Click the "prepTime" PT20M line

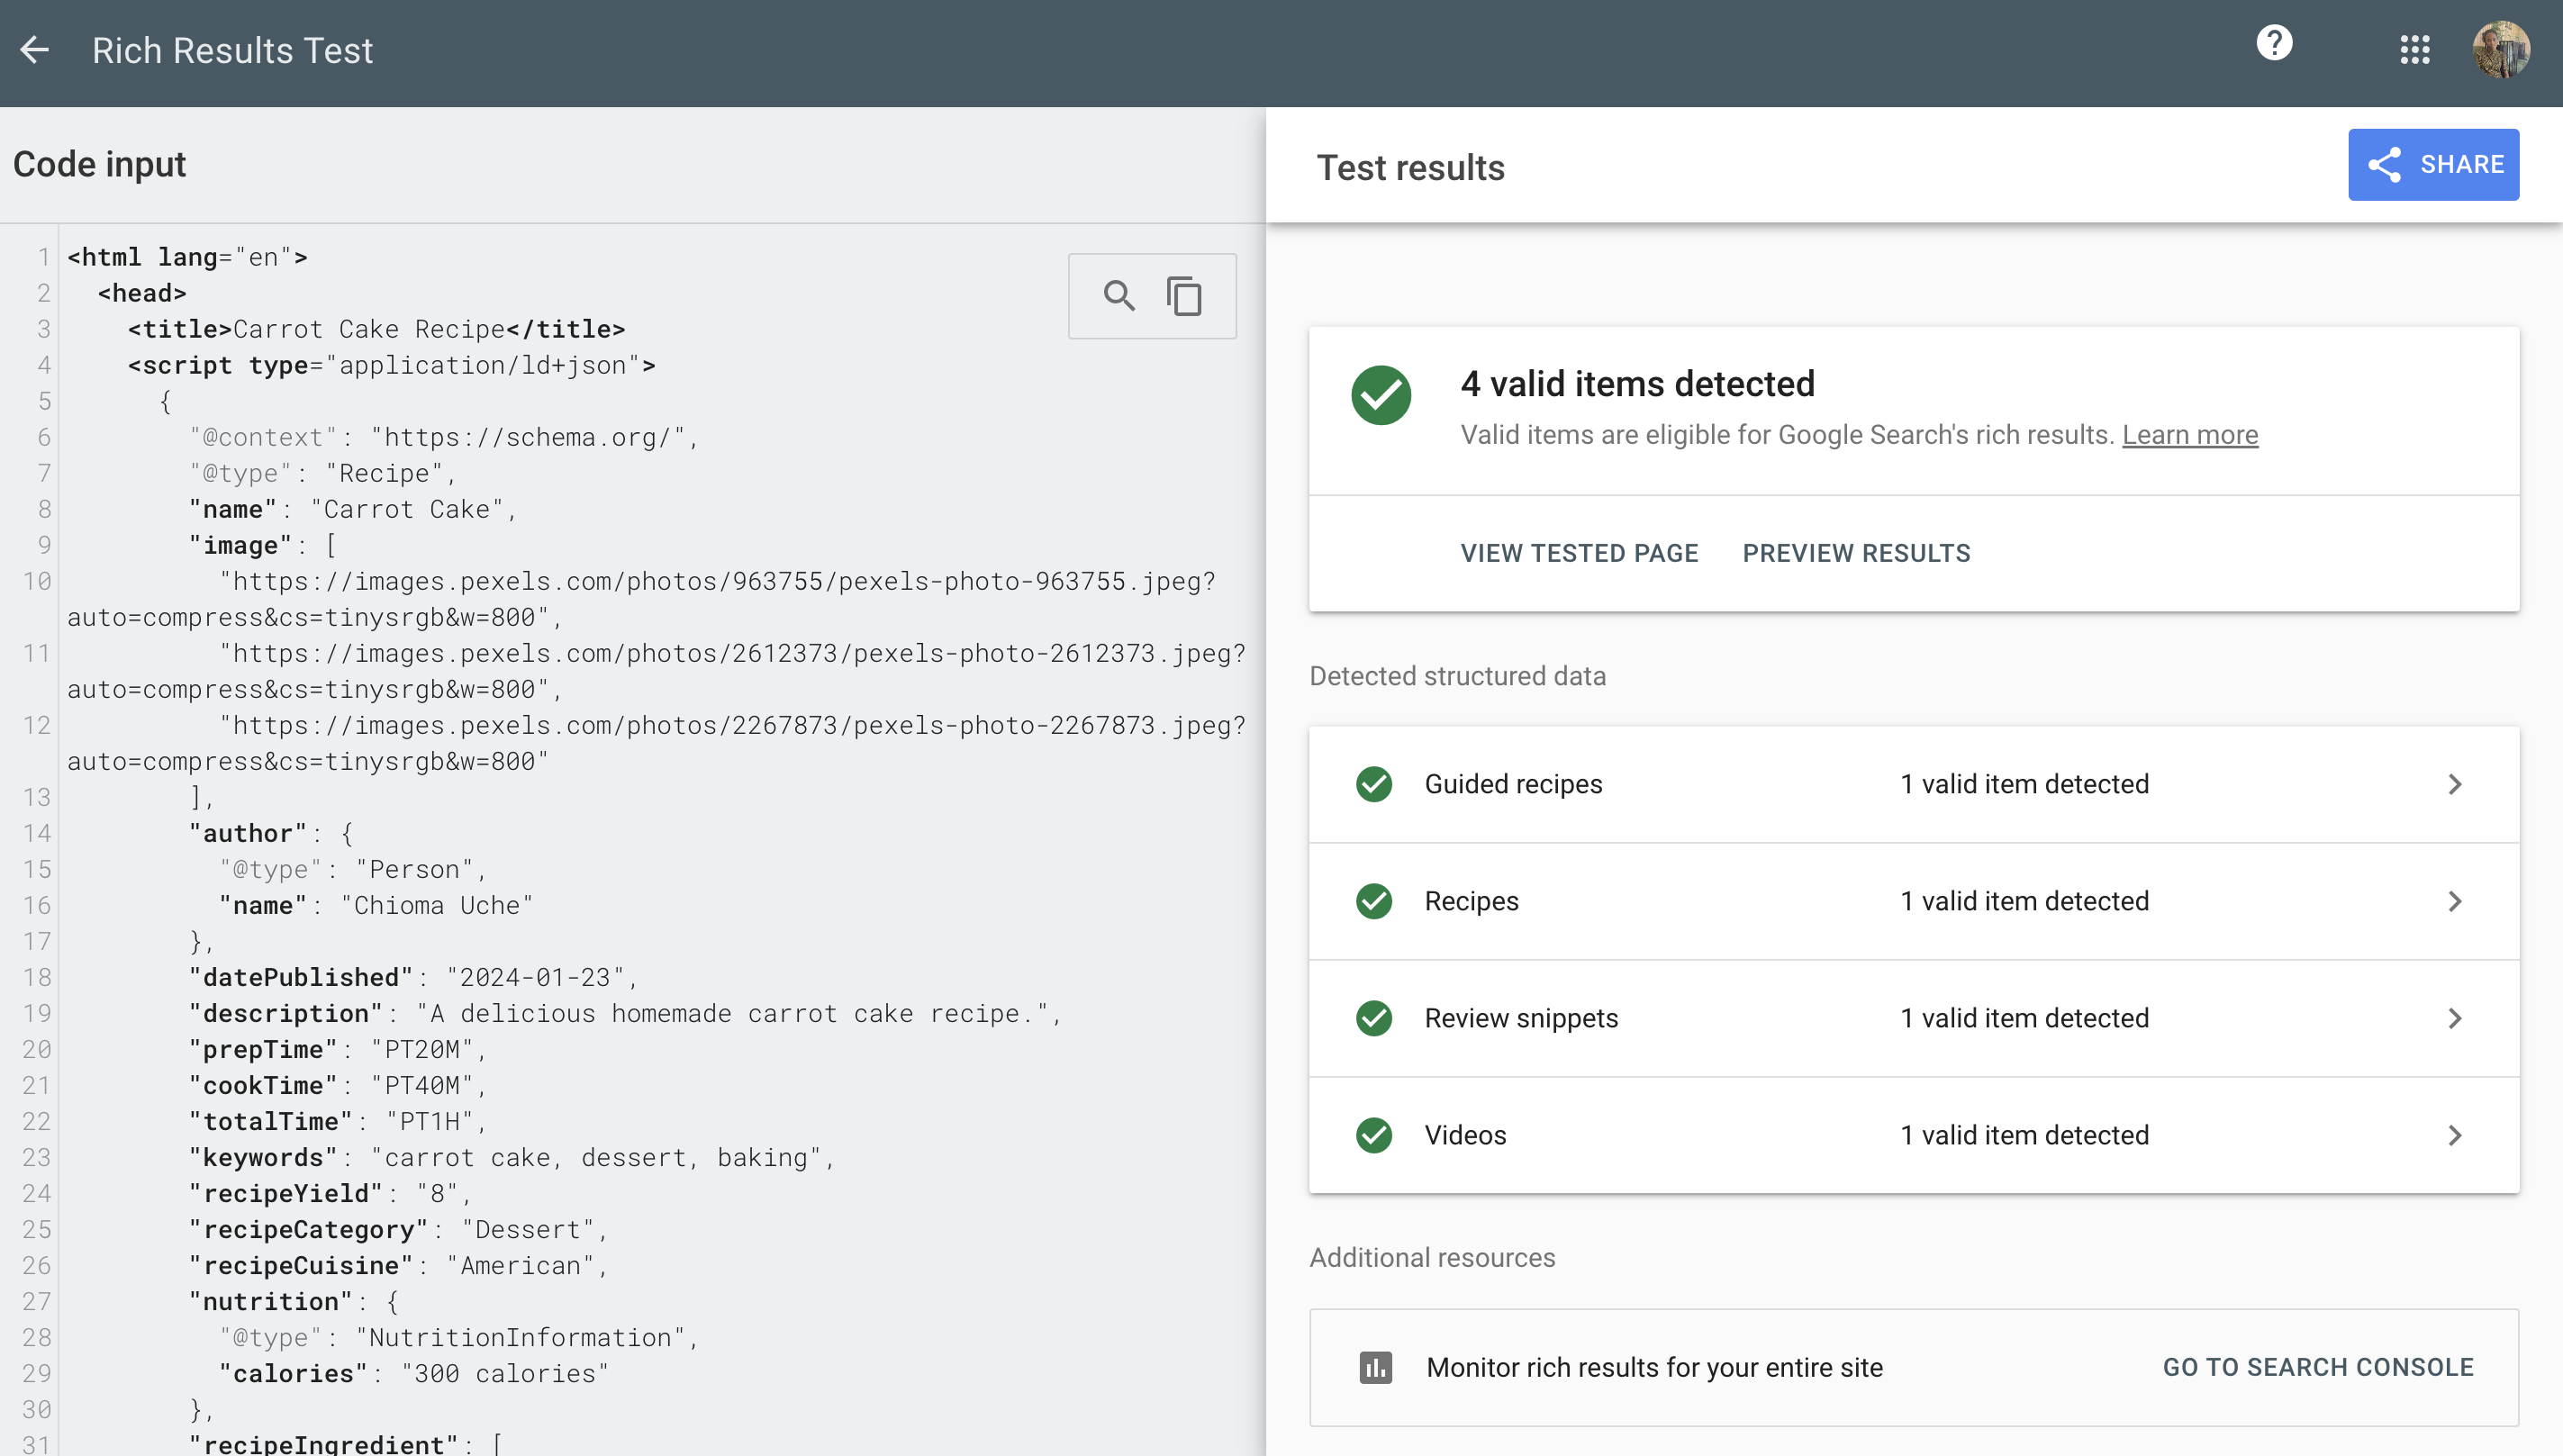tap(337, 1049)
